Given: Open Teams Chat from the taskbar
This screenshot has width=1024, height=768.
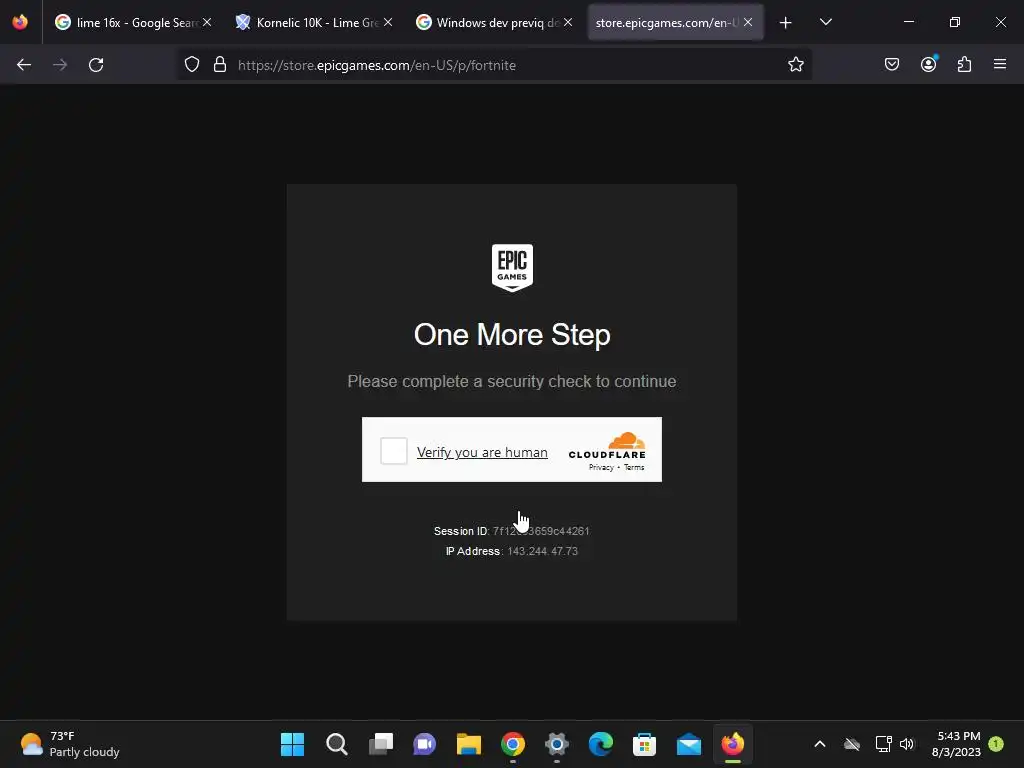Looking at the screenshot, I should (424, 744).
